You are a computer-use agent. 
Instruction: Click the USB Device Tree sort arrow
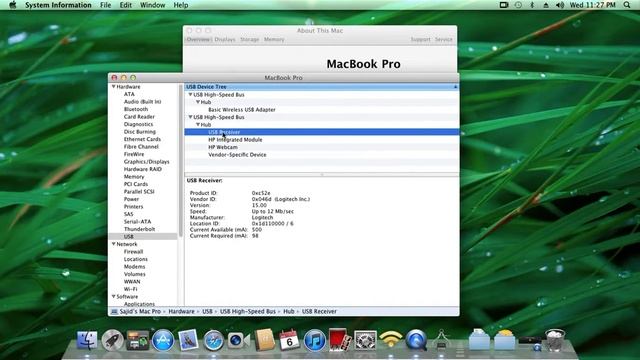[455, 87]
